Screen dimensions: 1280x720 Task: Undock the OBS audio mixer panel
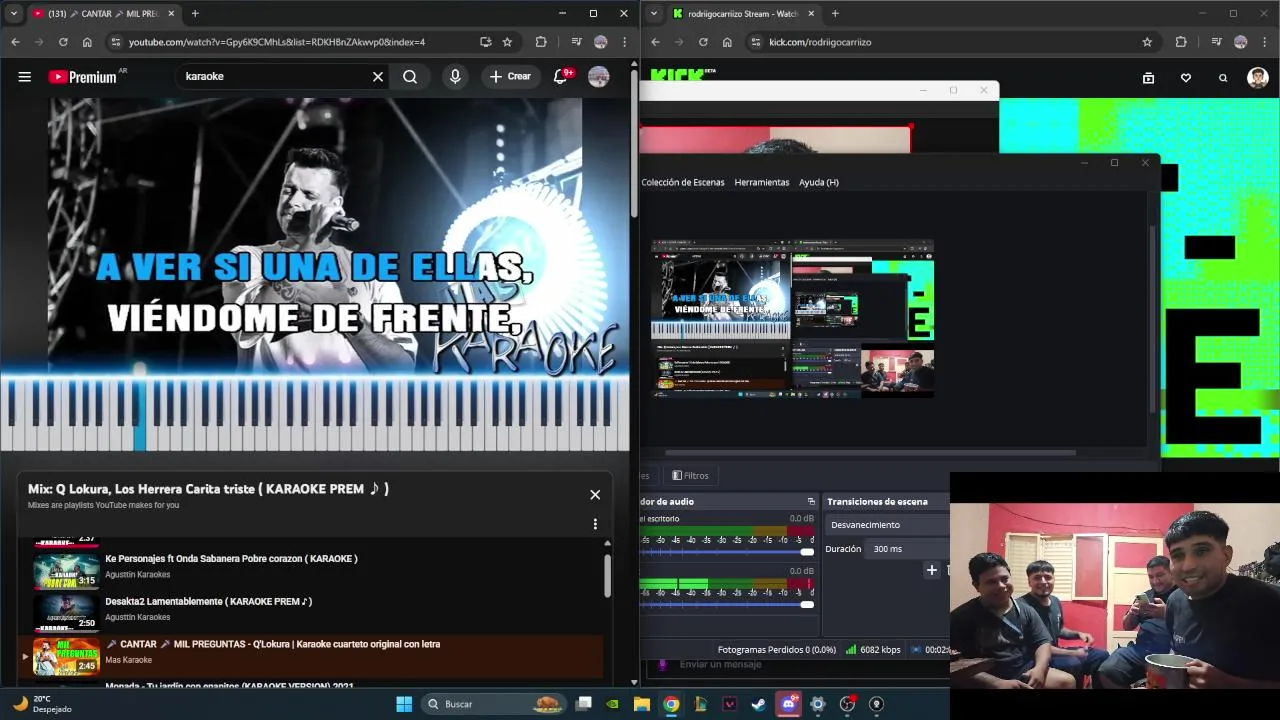point(811,501)
